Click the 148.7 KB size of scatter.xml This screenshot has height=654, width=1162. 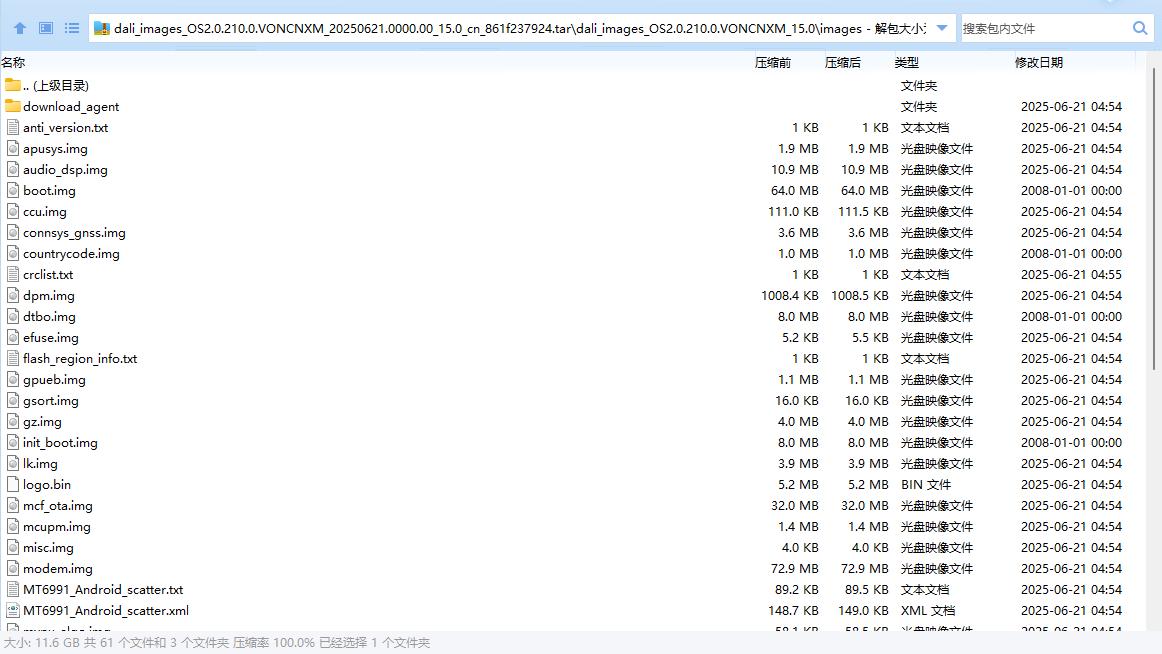[x=793, y=610]
